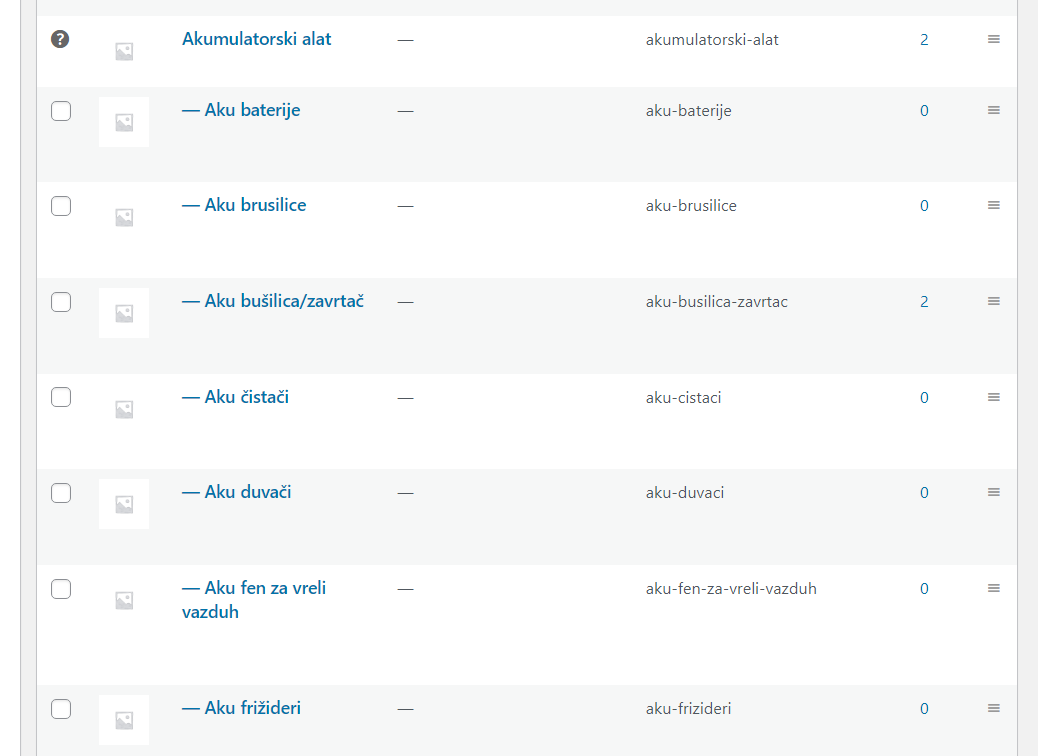The width and height of the screenshot is (1038, 756).
Task: Open the Akumulatorski alat category
Action: click(256, 39)
